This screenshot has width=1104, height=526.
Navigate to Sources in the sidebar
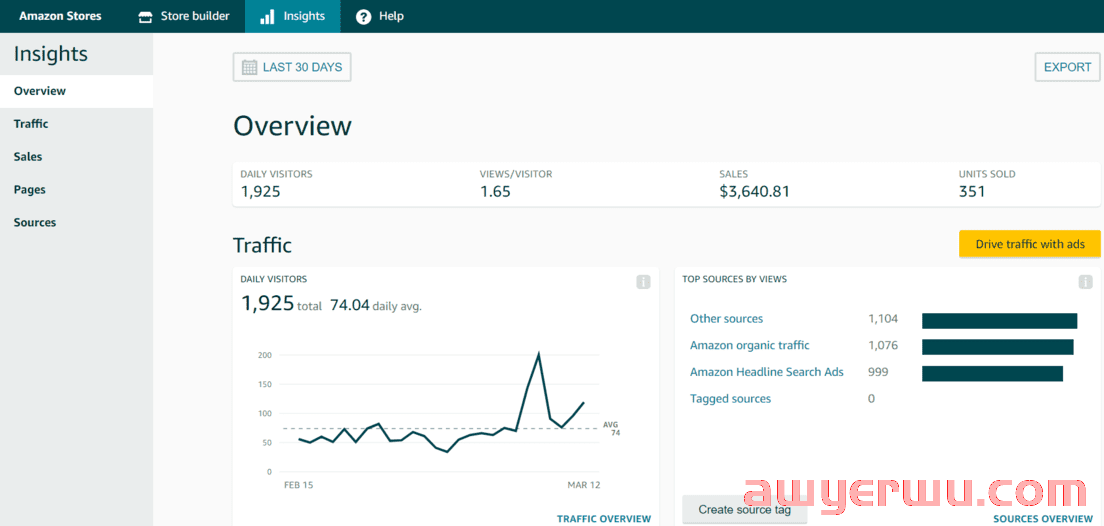[x=35, y=223]
